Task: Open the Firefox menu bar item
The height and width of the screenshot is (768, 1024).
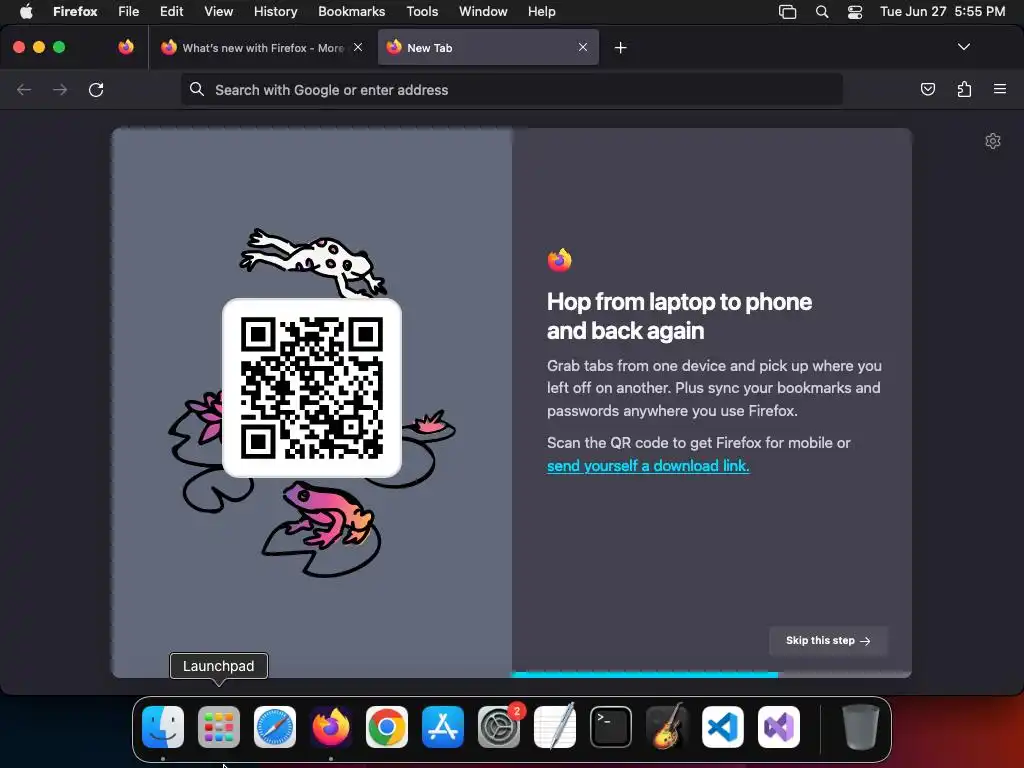Action: tap(75, 12)
